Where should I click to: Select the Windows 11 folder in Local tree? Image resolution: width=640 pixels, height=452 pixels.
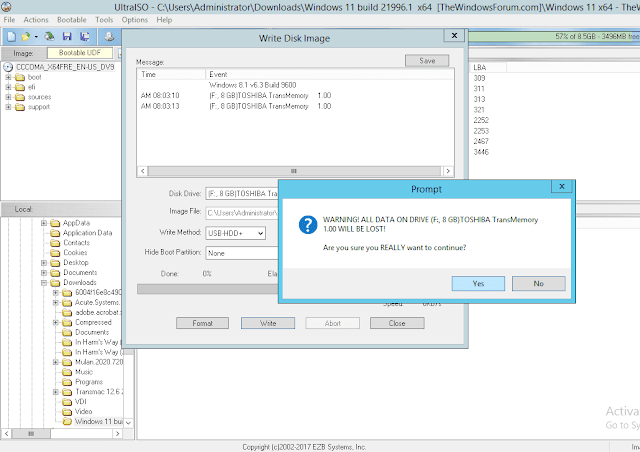(x=99, y=421)
